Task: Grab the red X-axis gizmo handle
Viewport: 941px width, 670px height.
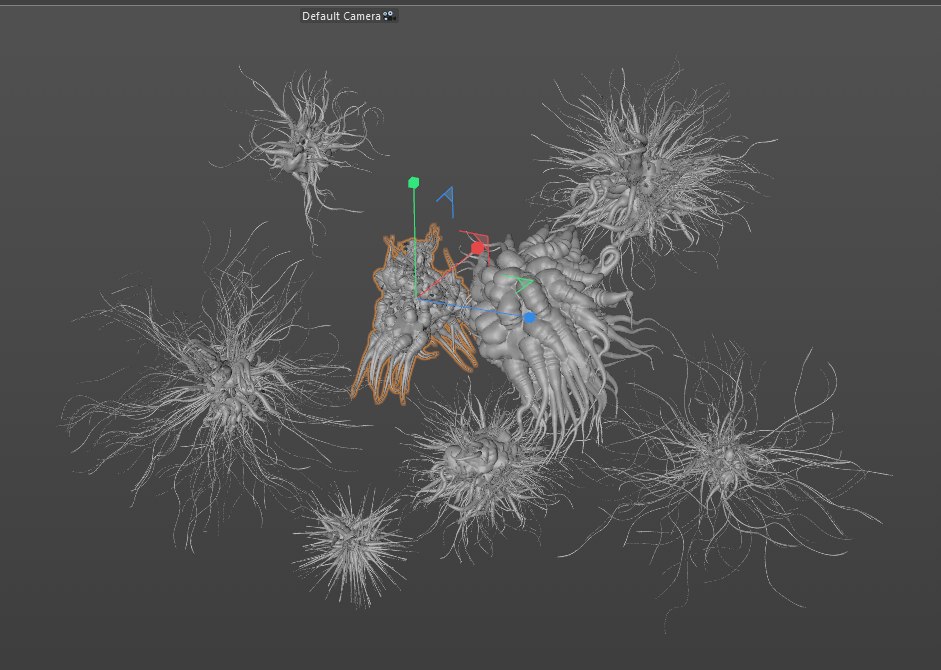Action: pyautogui.click(x=478, y=248)
